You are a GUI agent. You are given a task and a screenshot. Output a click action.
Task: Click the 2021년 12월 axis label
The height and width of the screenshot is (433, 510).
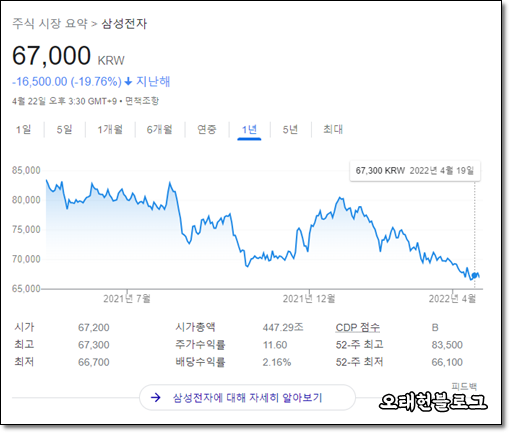coord(309,298)
